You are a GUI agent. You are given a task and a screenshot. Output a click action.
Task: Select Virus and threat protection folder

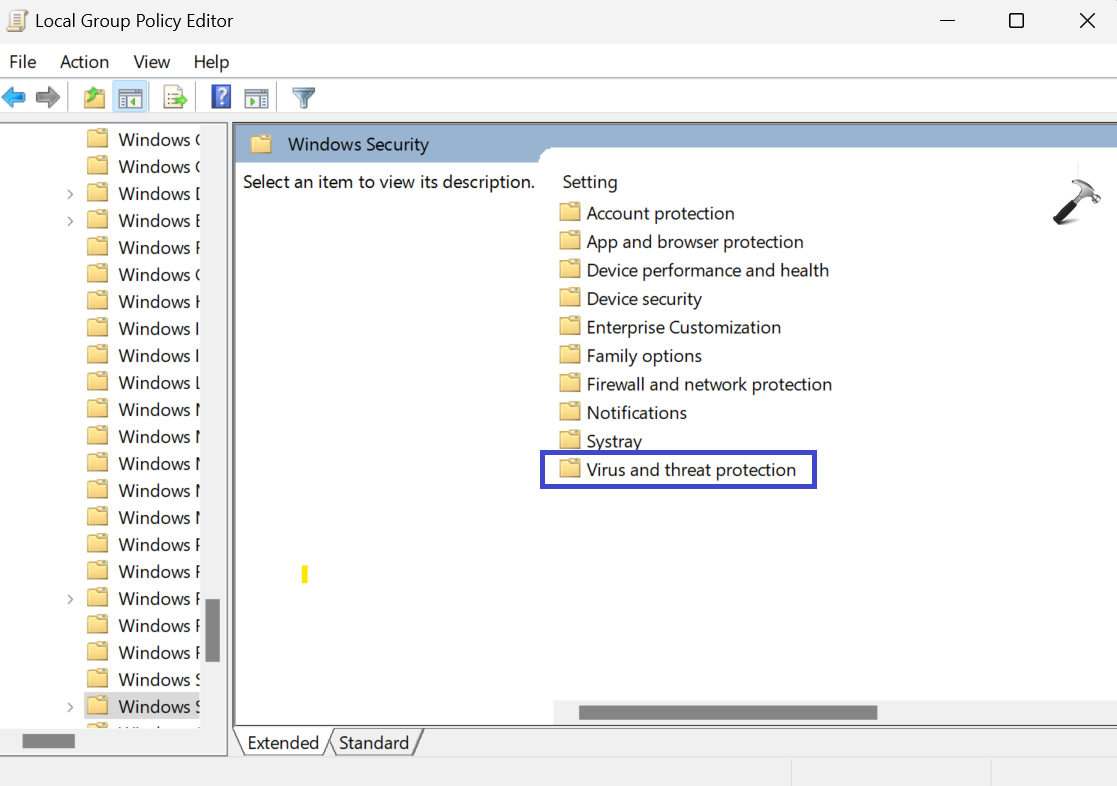[678, 470]
